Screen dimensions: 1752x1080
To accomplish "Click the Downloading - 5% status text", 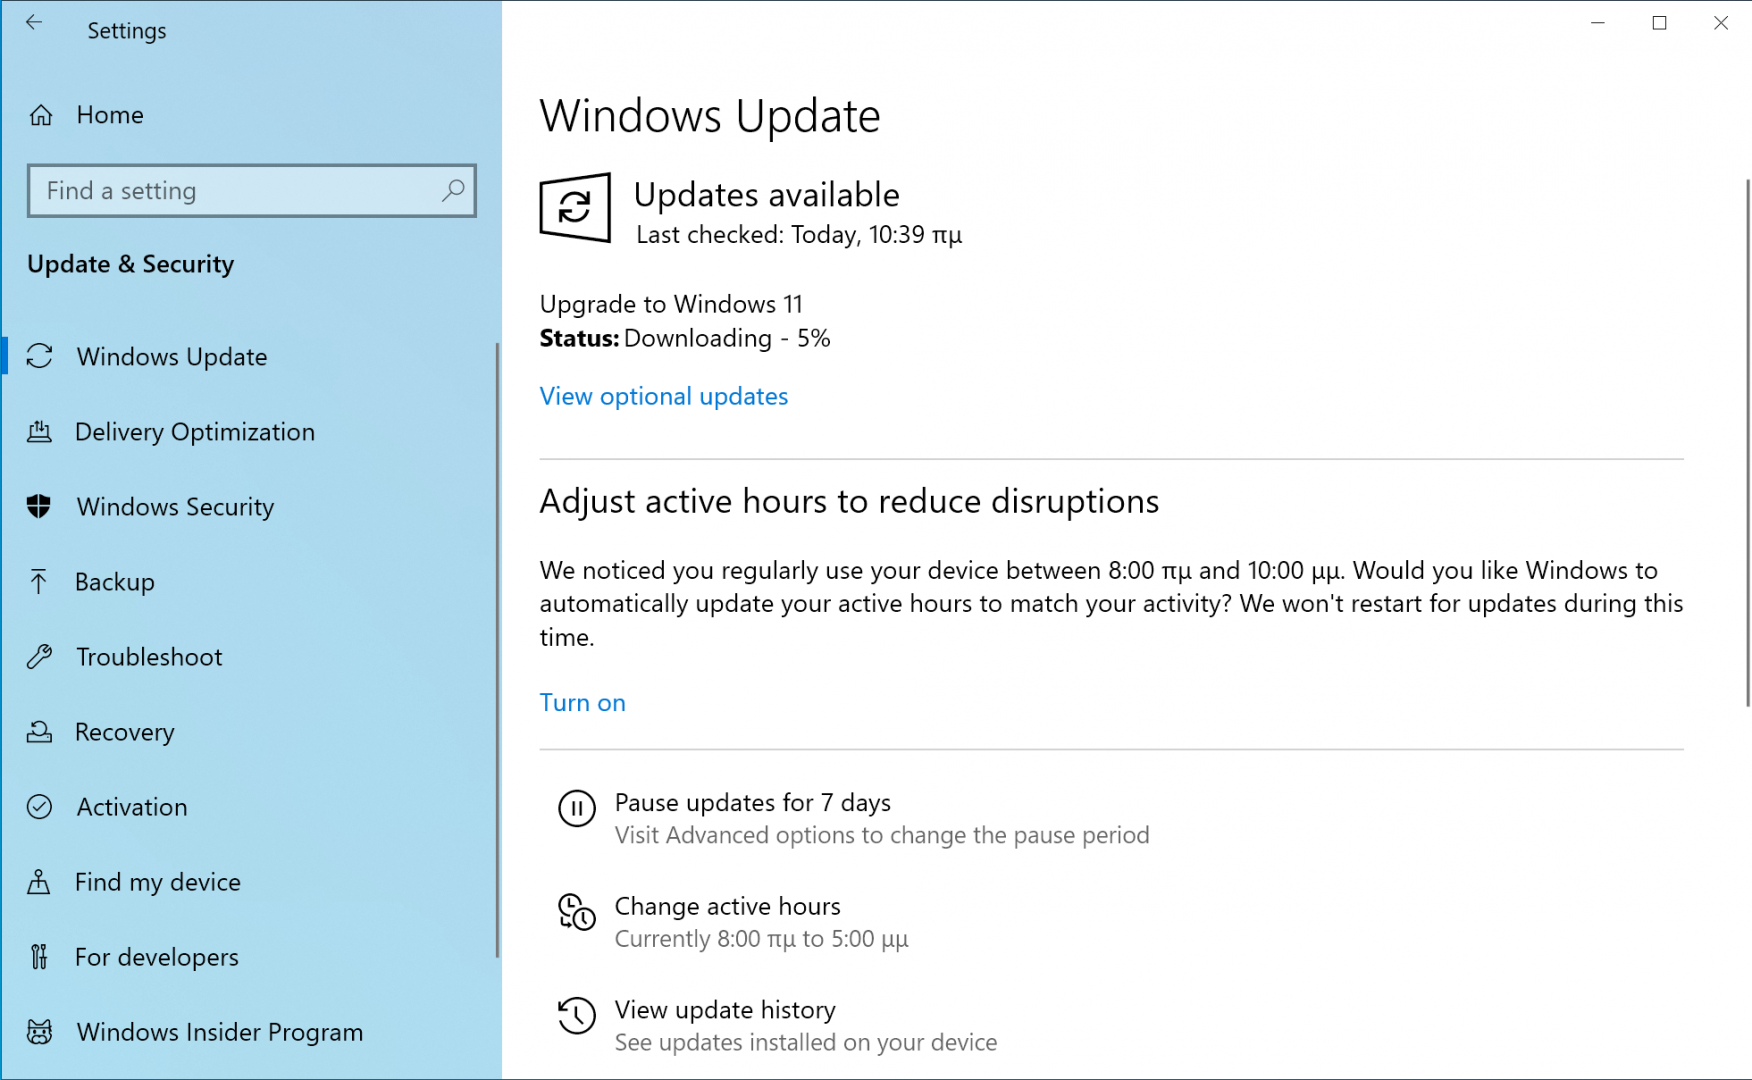I will [x=727, y=338].
